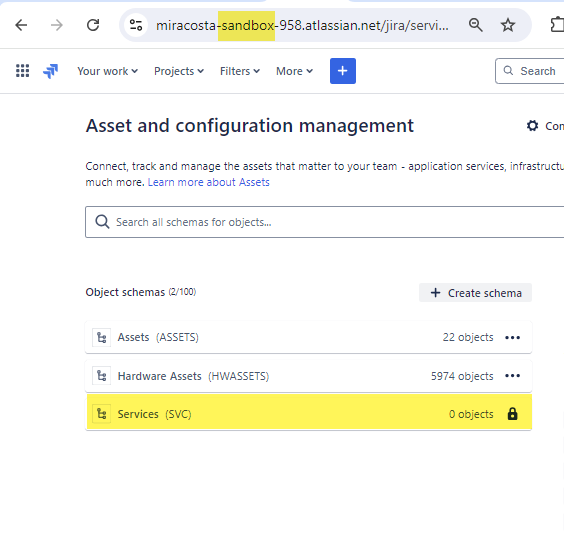Bookmark this page with the star icon
Image resolution: width=564 pixels, height=560 pixels.
(x=508, y=25)
